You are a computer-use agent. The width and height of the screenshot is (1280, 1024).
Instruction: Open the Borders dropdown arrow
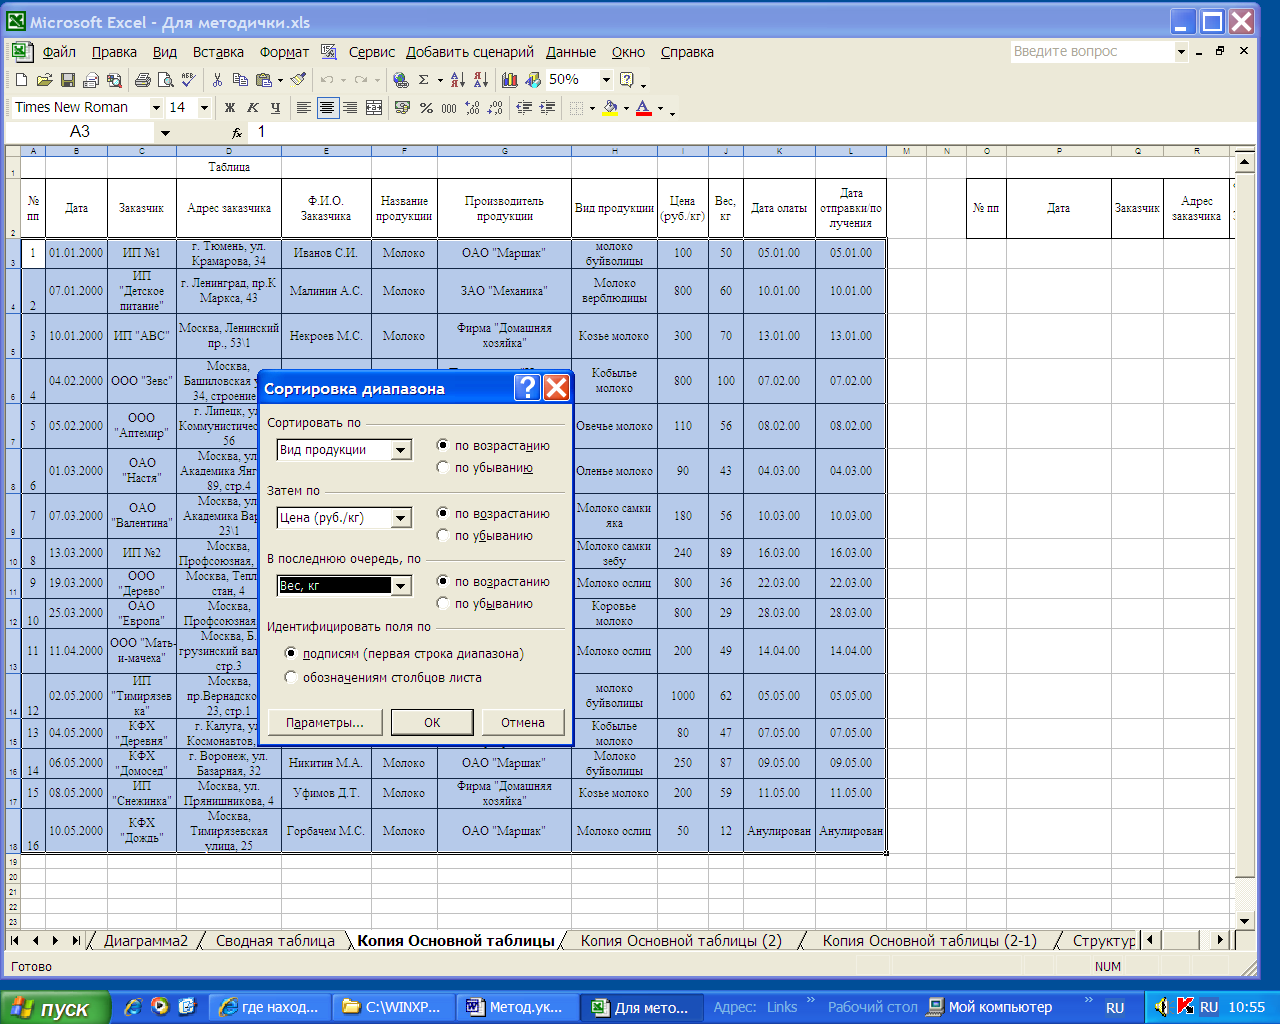coord(592,108)
